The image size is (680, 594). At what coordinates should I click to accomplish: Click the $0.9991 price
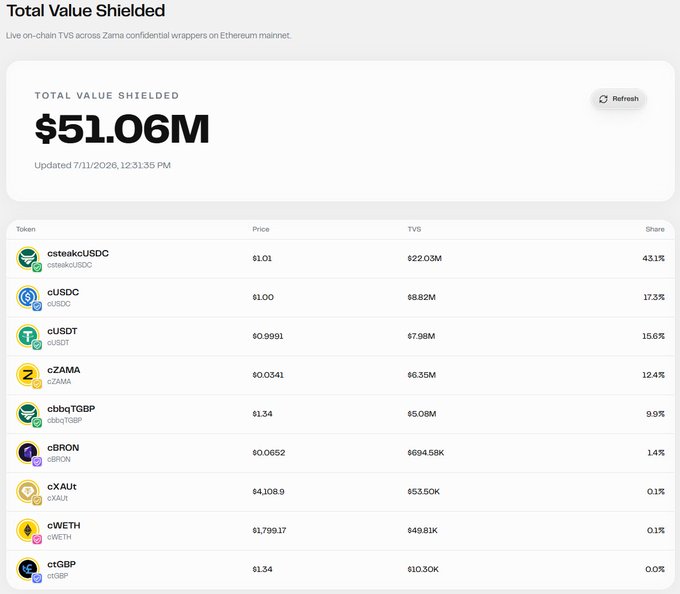[268, 336]
